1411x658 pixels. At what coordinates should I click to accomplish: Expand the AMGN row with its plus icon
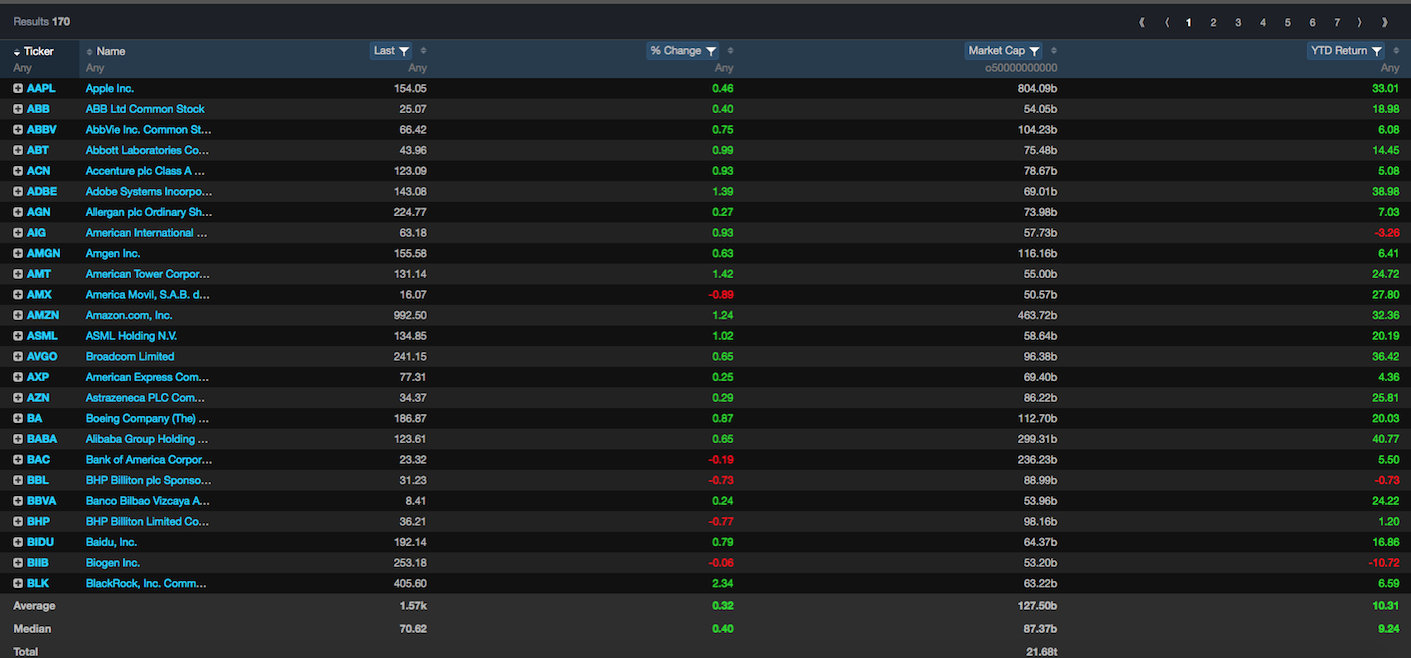(x=18, y=253)
